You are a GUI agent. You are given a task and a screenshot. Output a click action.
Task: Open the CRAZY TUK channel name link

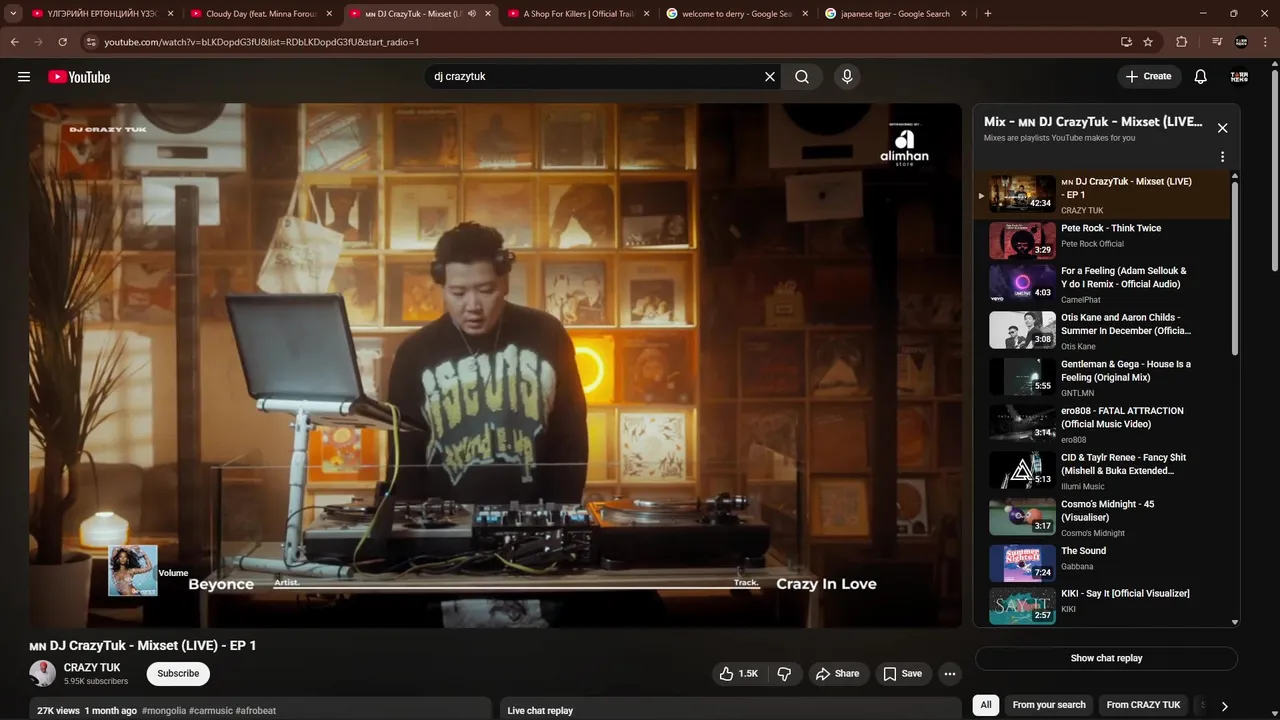click(x=92, y=668)
